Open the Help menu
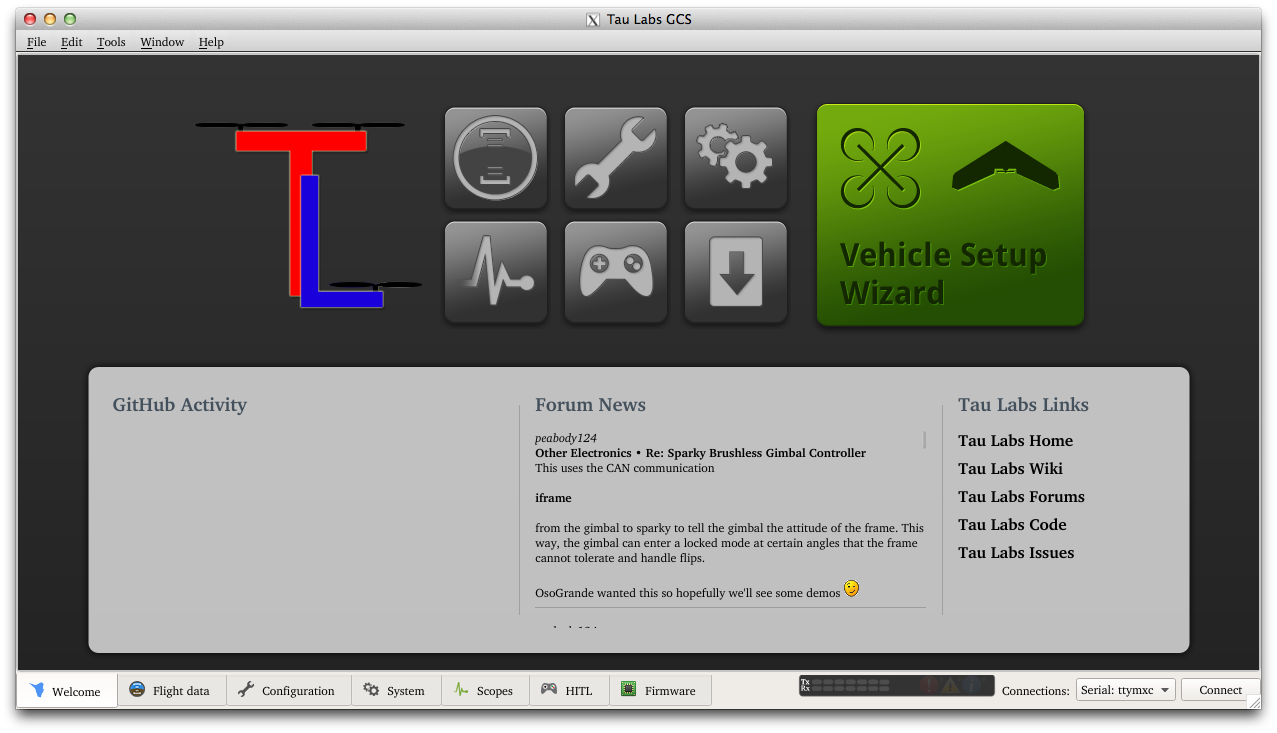The width and height of the screenshot is (1277, 733). pos(211,42)
